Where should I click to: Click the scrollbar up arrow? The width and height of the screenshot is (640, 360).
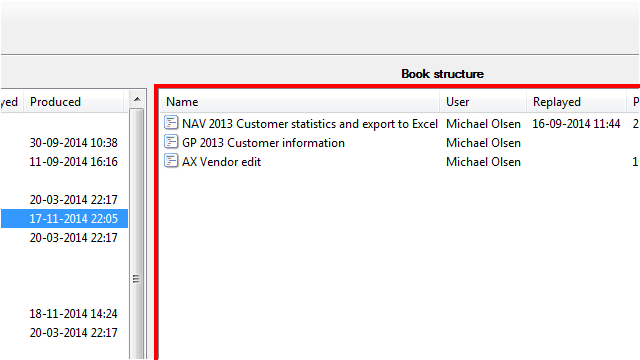click(137, 99)
